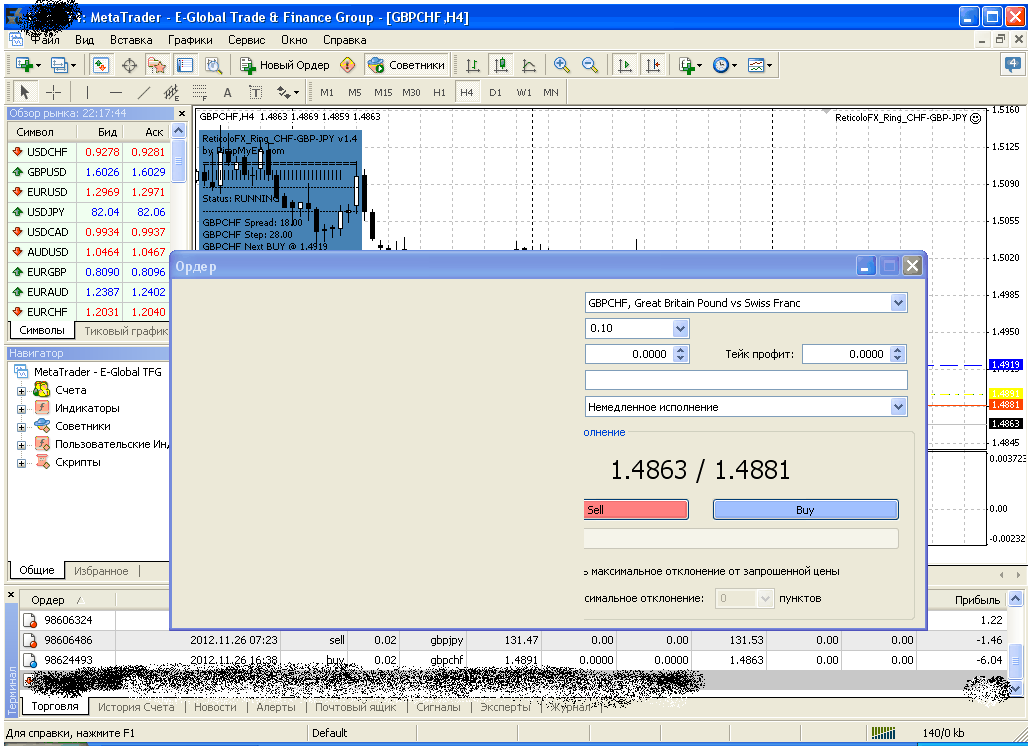Open the Market Watch panel icon
1032x746 pixels.
[x=100, y=65]
